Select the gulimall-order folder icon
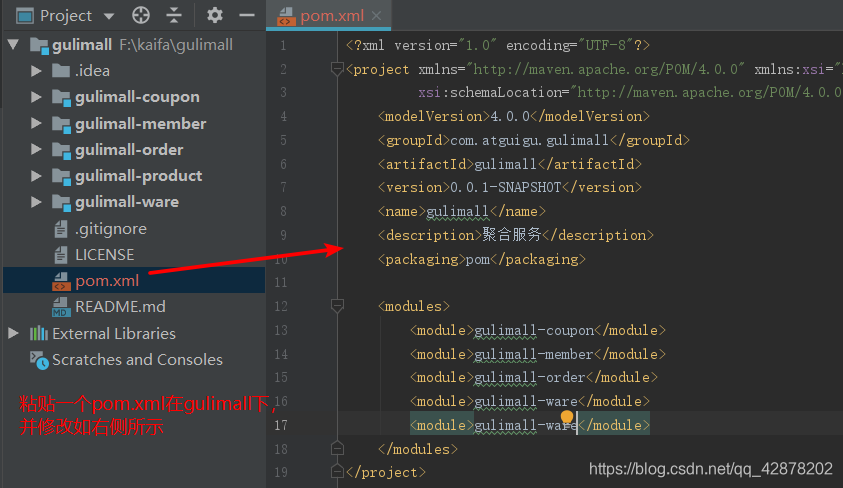843x488 pixels. 61,150
